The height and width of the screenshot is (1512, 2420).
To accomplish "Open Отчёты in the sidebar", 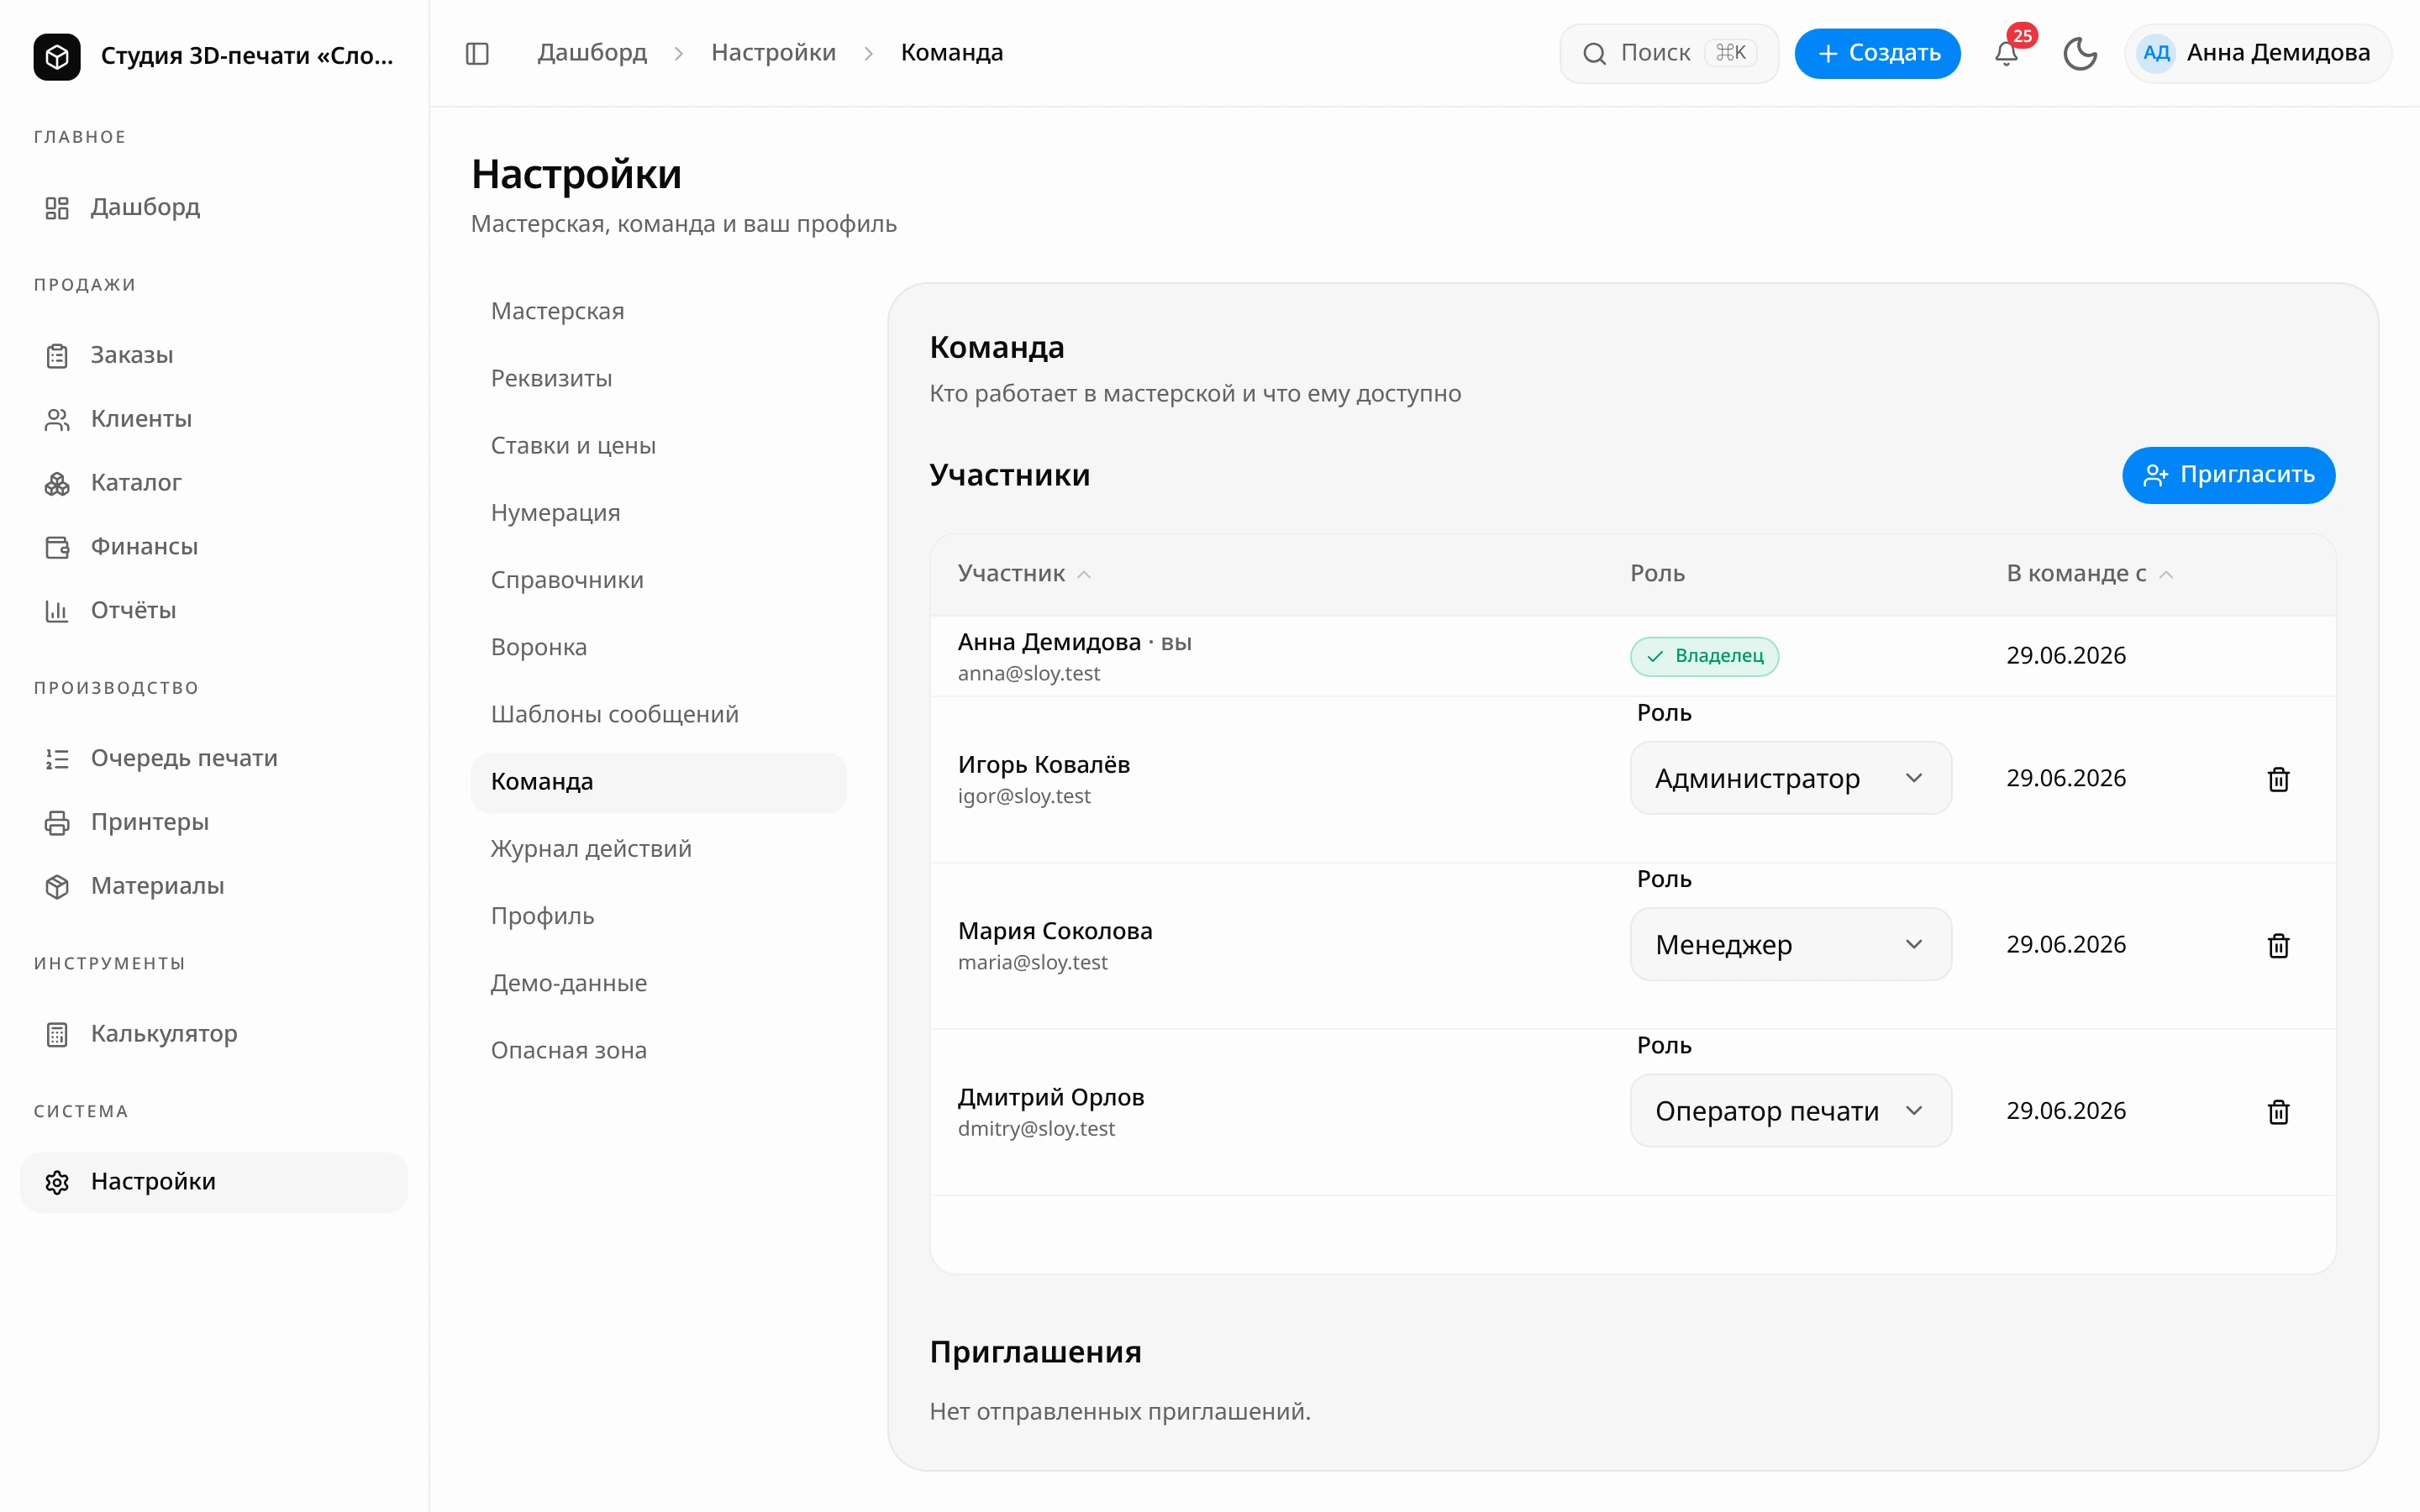I will [x=214, y=610].
